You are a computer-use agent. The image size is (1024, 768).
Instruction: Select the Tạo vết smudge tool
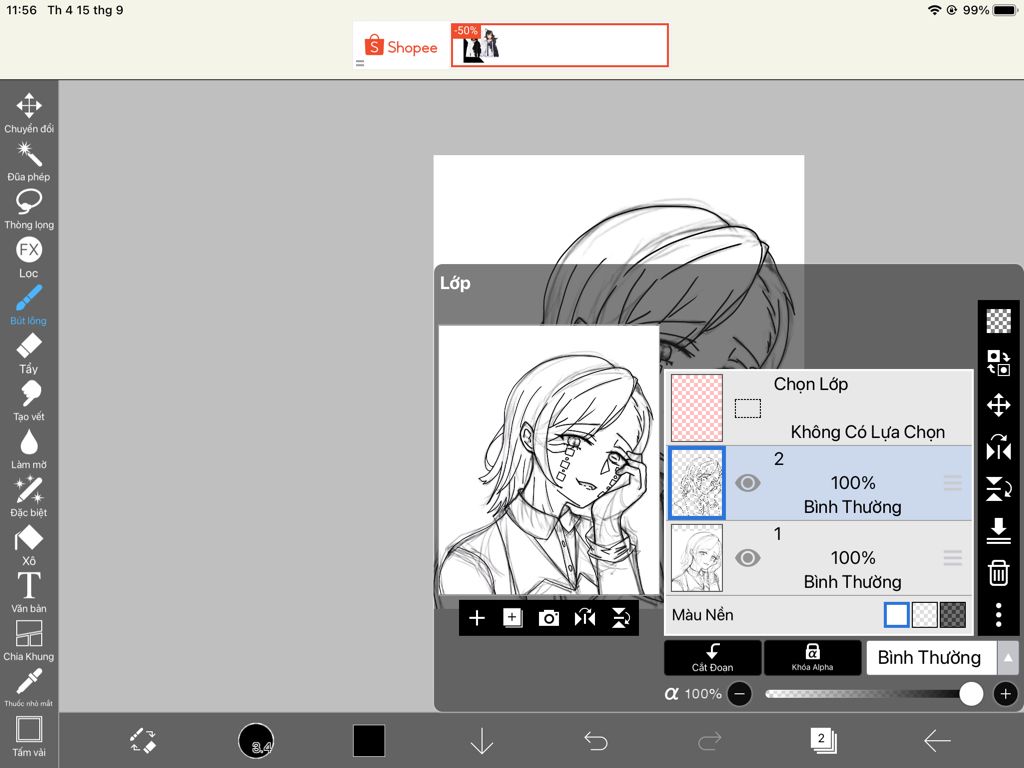tap(29, 401)
